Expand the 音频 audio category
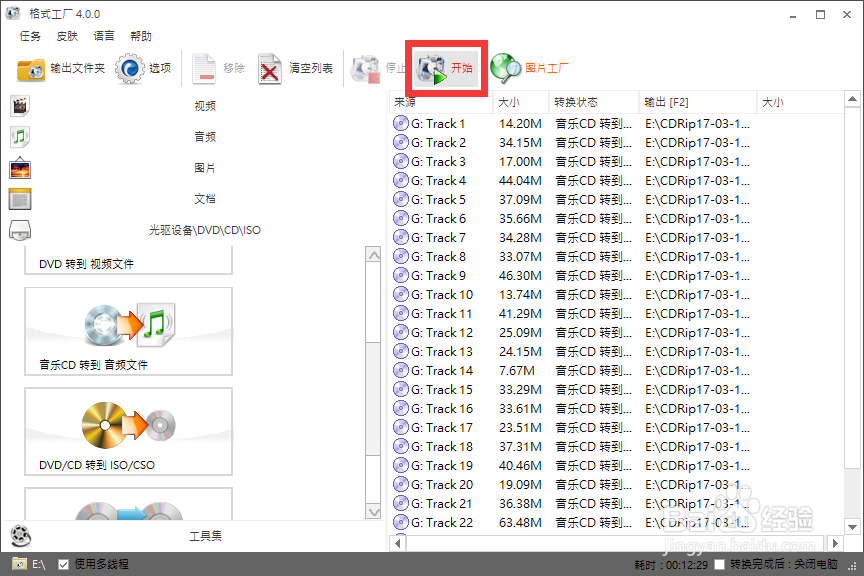Viewport: 864px width, 576px height. point(205,136)
